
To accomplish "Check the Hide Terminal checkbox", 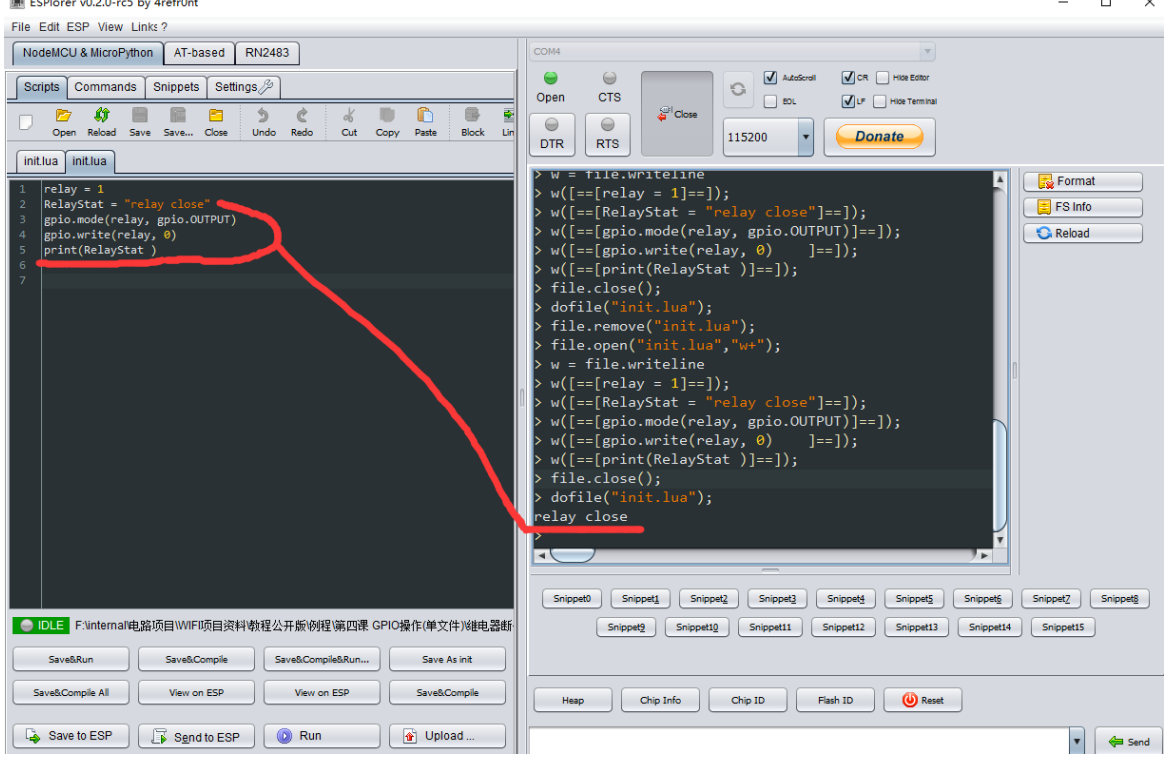I will point(880,101).
